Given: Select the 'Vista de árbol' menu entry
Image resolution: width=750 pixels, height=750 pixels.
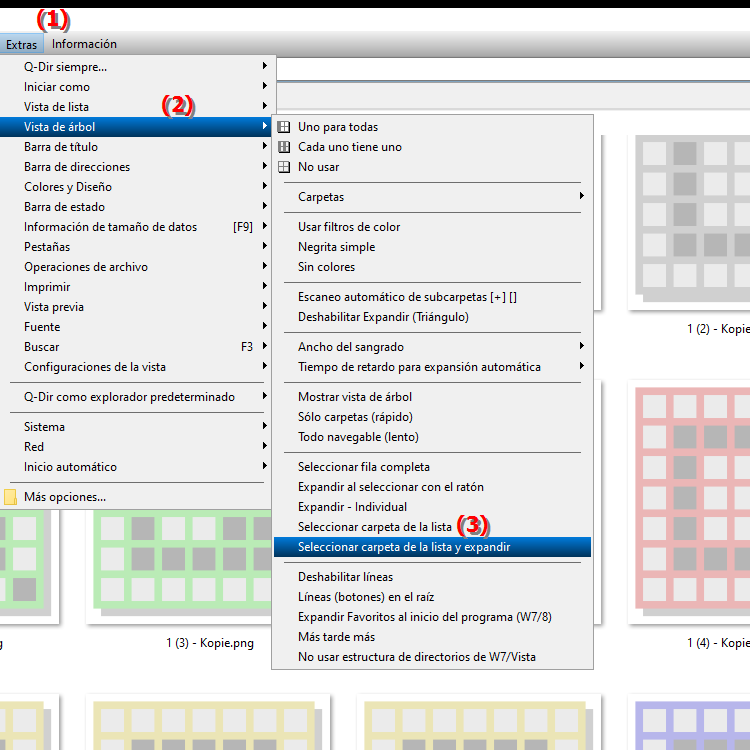Looking at the screenshot, I should (x=136, y=127).
